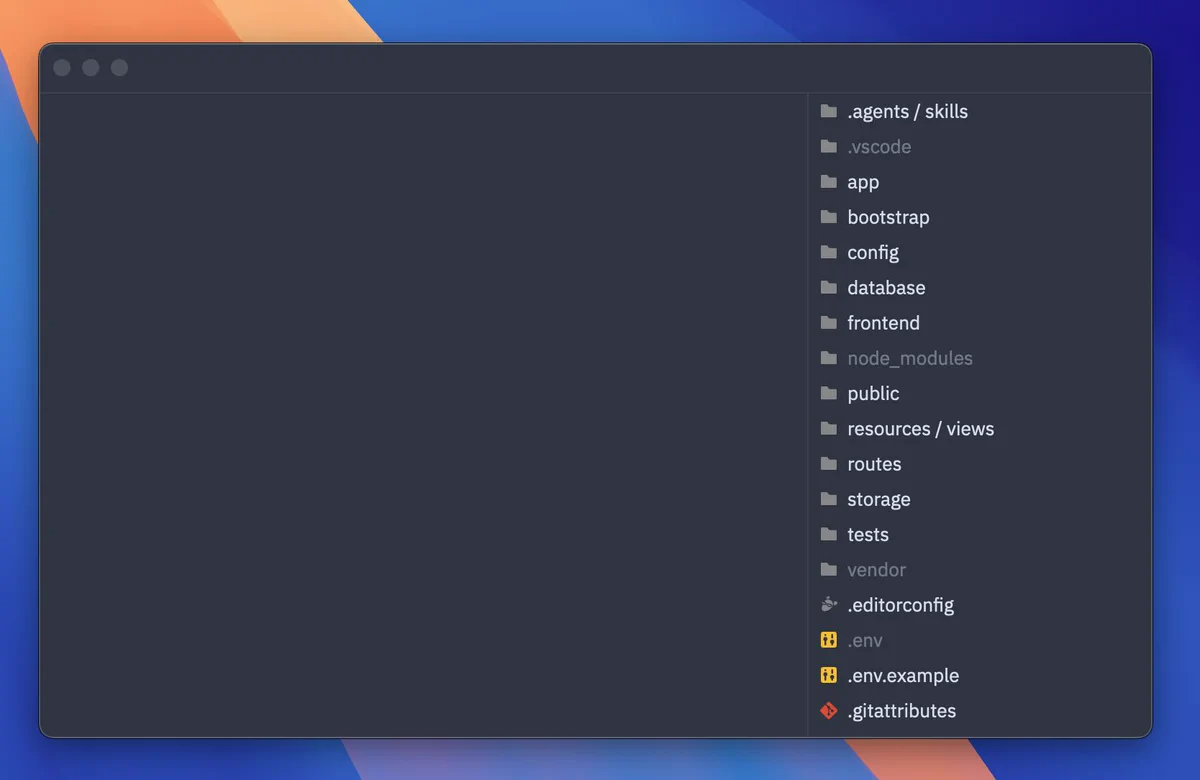Click the tests folder icon
1200x780 pixels.
[x=828, y=534]
